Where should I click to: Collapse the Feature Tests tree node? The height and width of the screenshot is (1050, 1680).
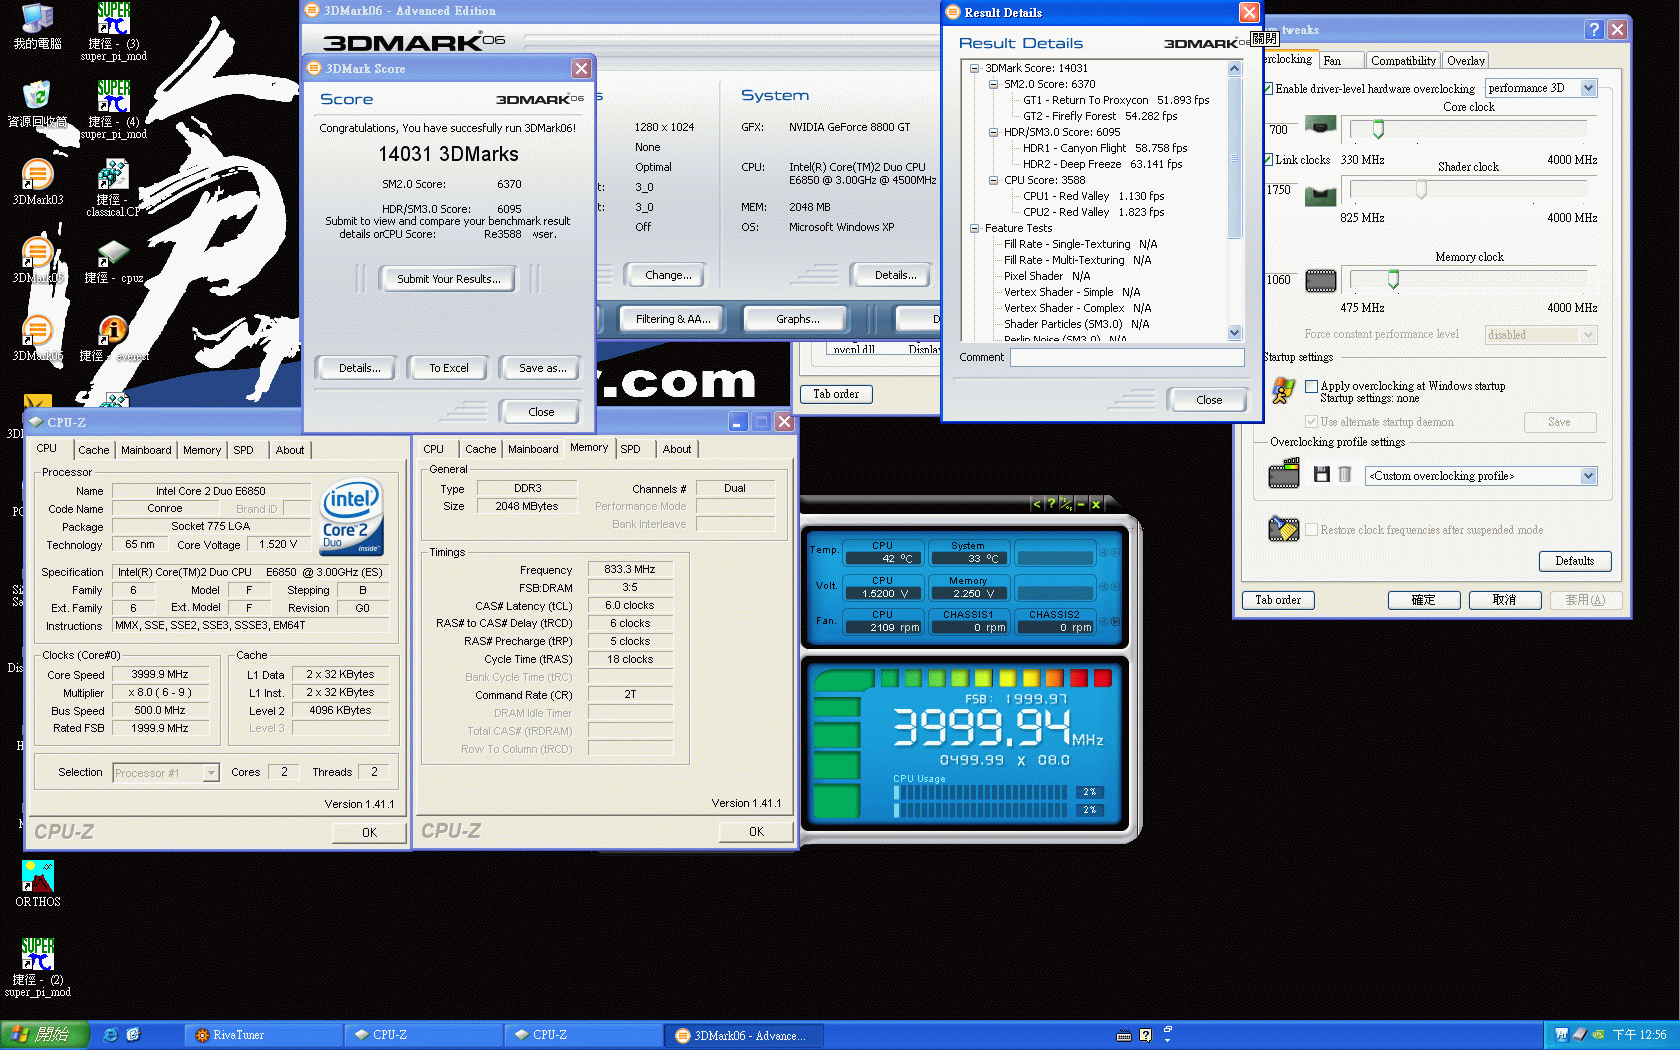tap(975, 228)
